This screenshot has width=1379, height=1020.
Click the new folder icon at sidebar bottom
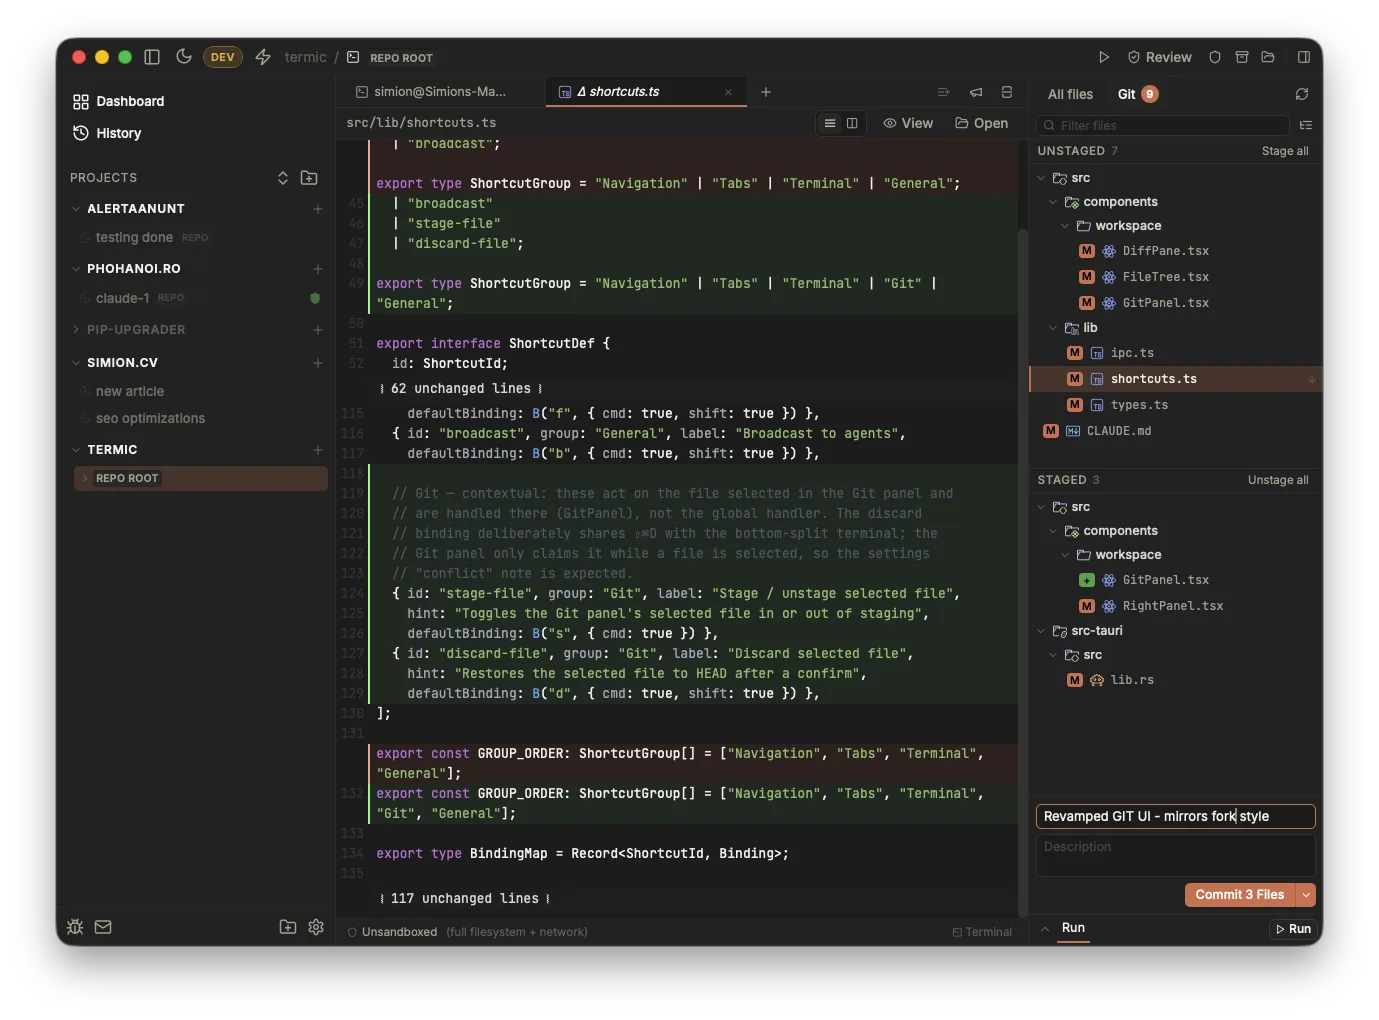pyautogui.click(x=288, y=927)
